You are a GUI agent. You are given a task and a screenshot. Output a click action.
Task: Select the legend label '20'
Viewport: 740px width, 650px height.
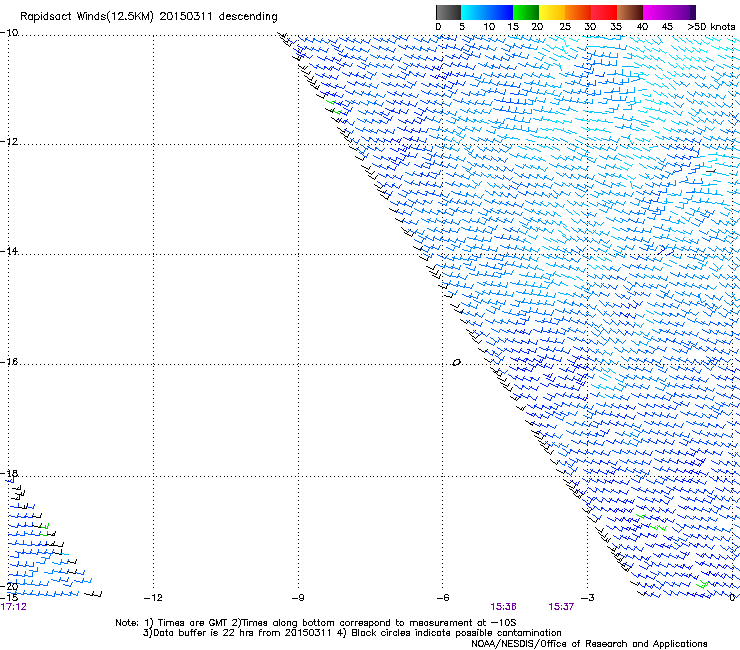pyautogui.click(x=538, y=27)
